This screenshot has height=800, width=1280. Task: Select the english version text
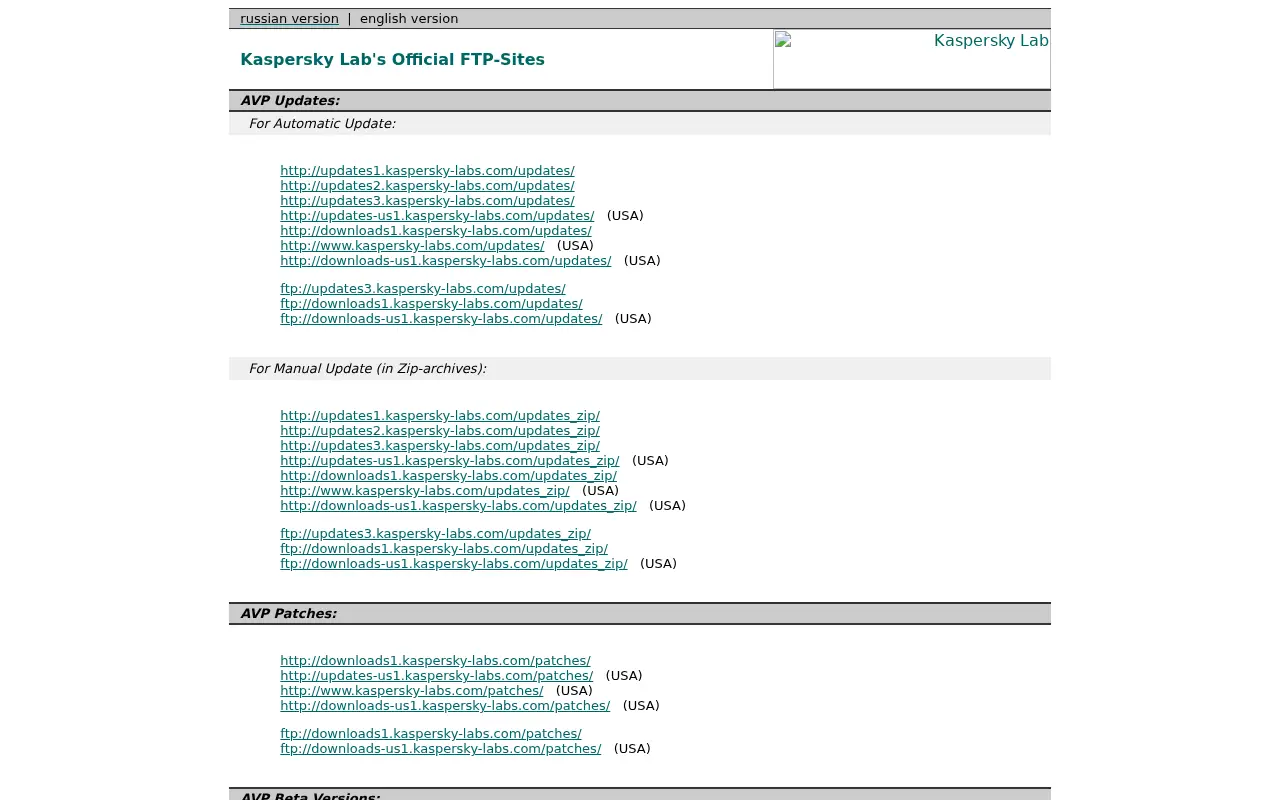pyautogui.click(x=409, y=18)
